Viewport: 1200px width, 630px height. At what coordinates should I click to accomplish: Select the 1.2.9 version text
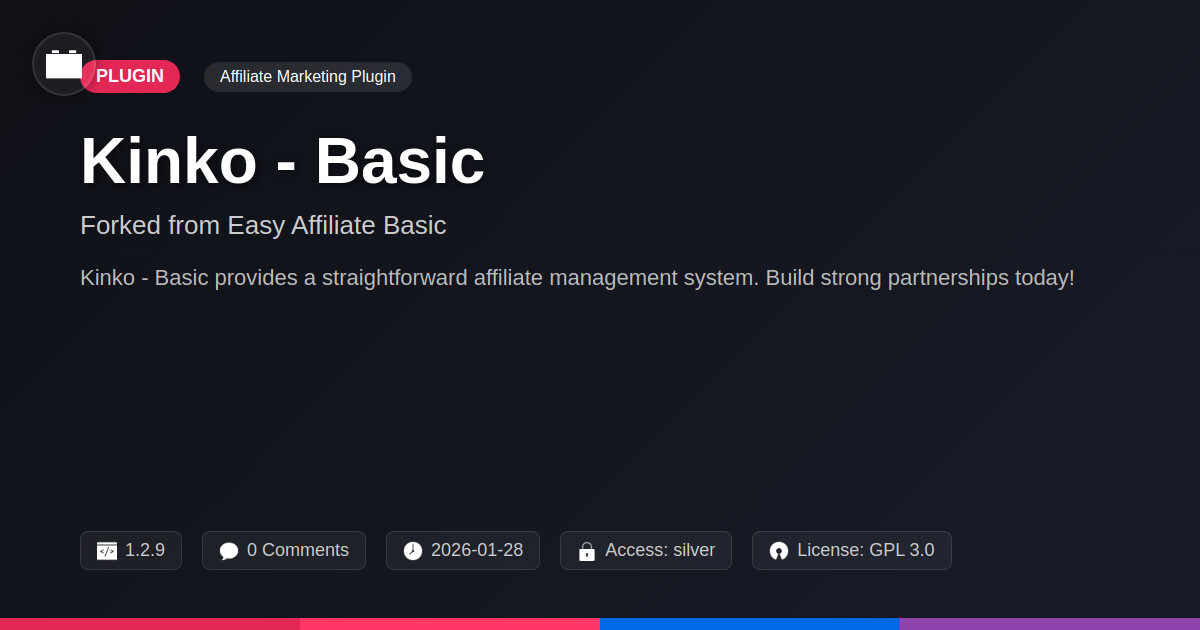145,550
